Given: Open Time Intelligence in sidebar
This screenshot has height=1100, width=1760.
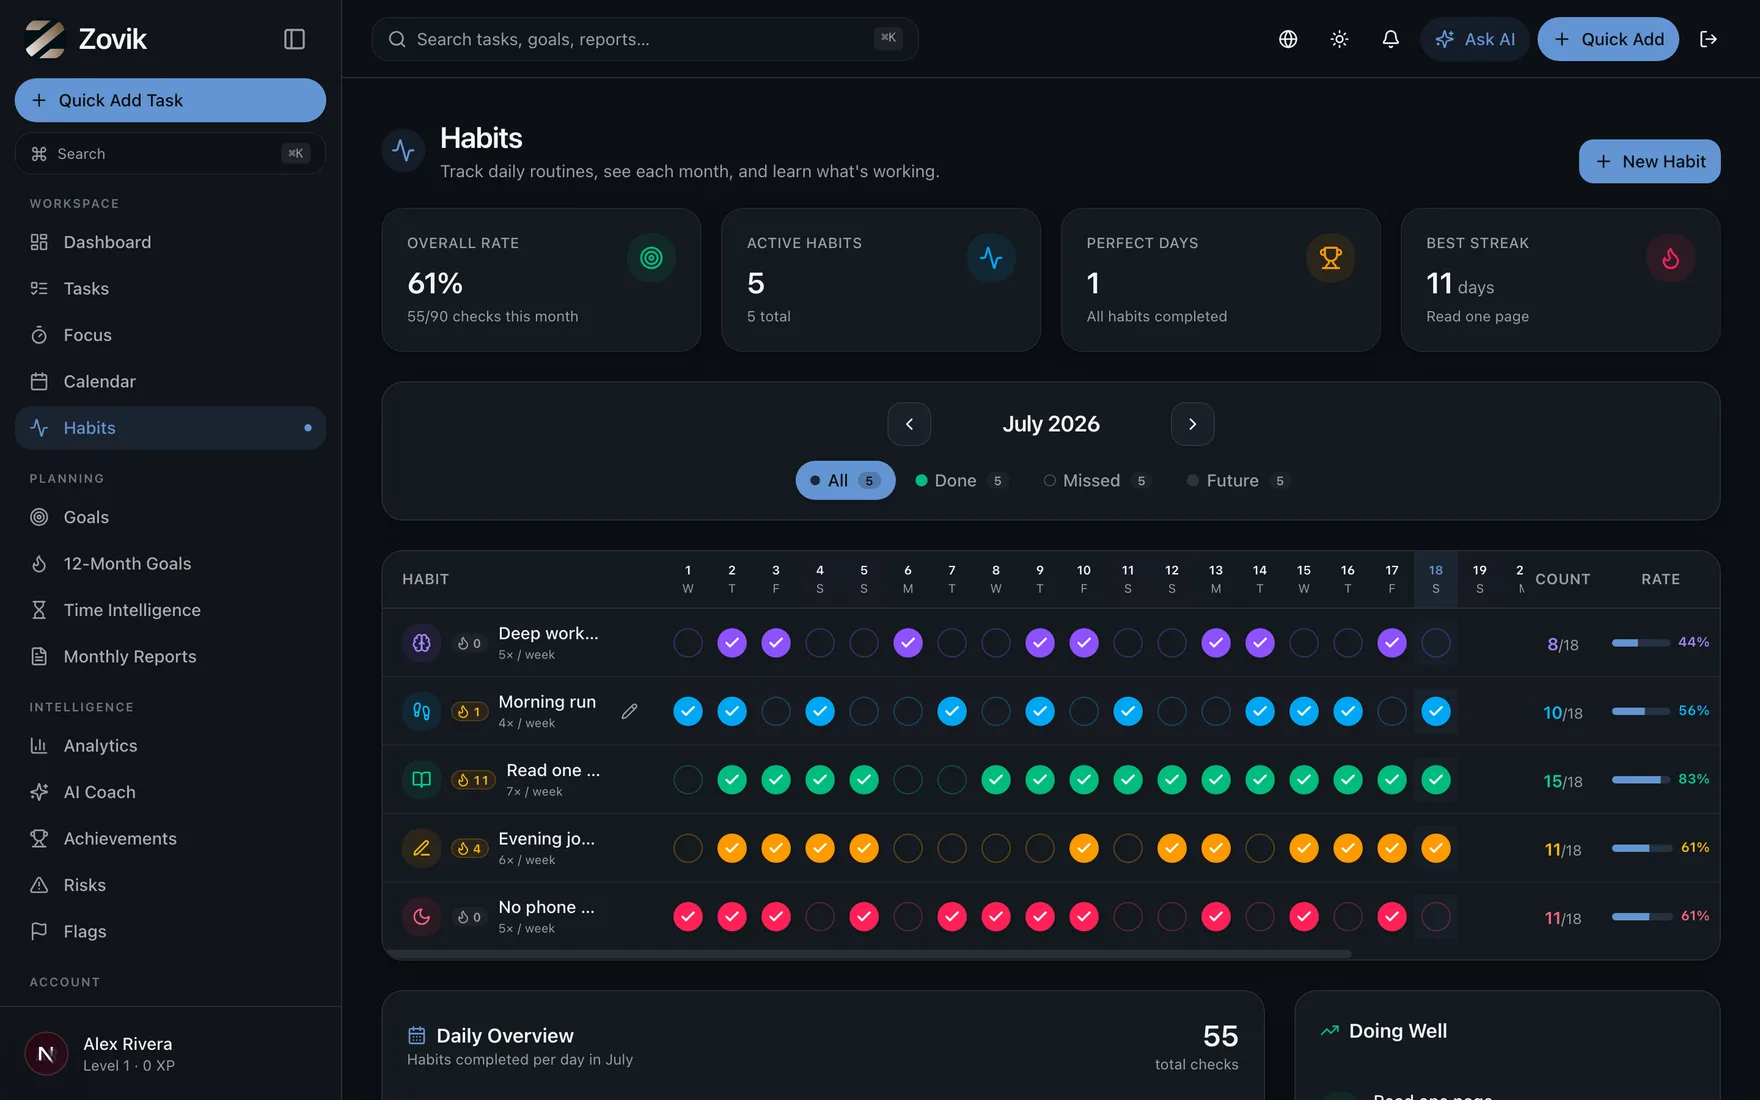Looking at the screenshot, I should pyautogui.click(x=170, y=610).
